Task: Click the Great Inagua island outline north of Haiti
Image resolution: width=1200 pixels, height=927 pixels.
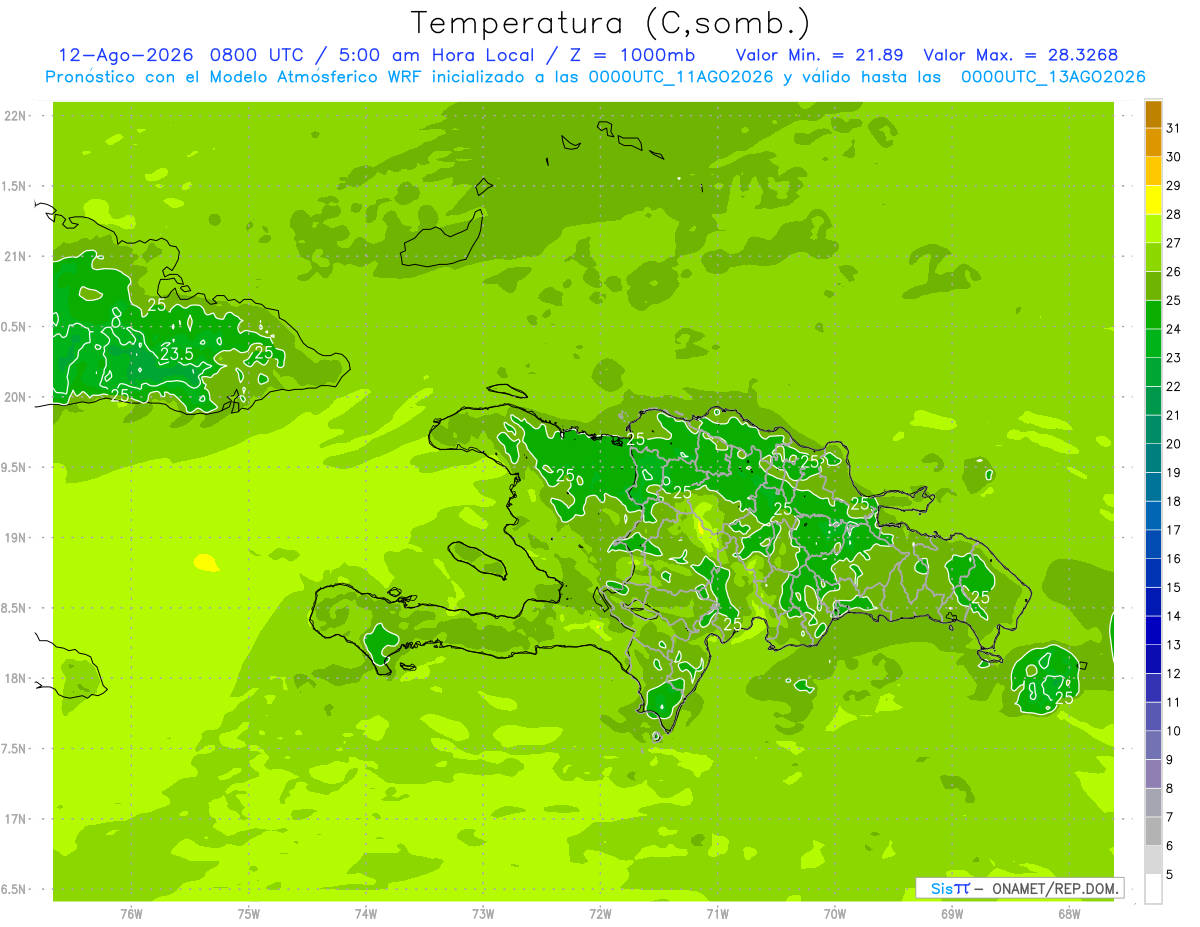Action: (440, 240)
